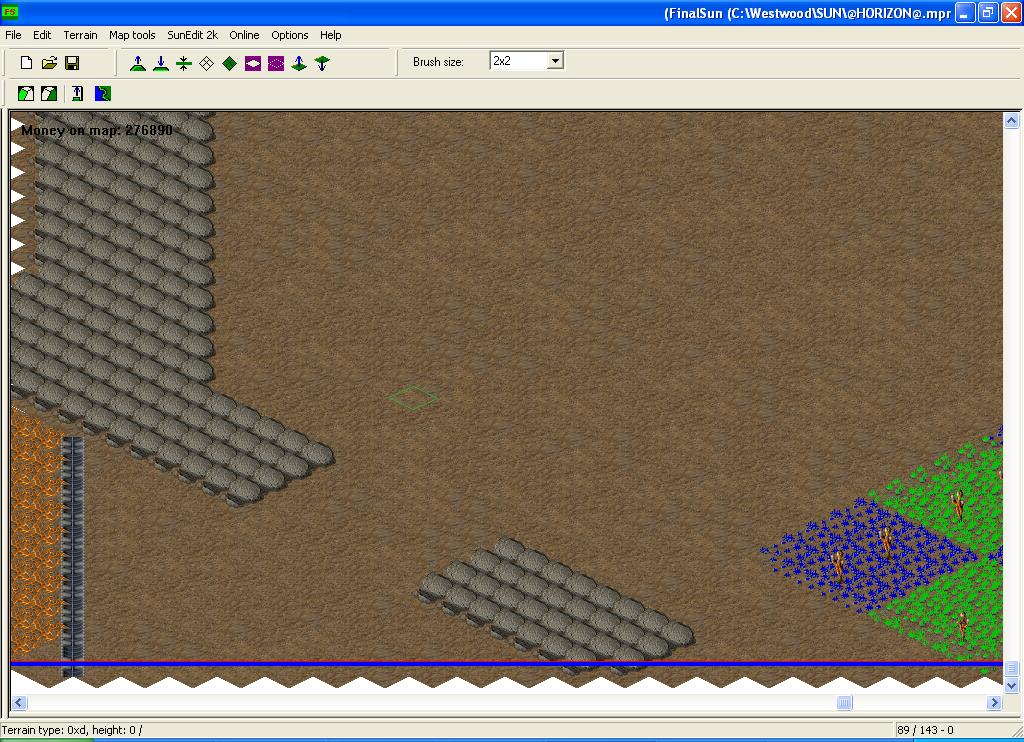1024x742 pixels.
Task: Expand the Brush size dropdown arrow
Action: click(x=555, y=61)
